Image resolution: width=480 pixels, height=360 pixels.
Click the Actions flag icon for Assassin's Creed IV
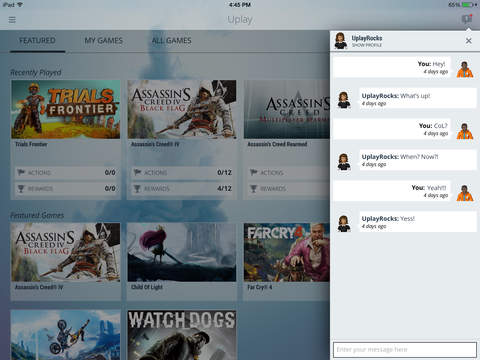point(137,172)
